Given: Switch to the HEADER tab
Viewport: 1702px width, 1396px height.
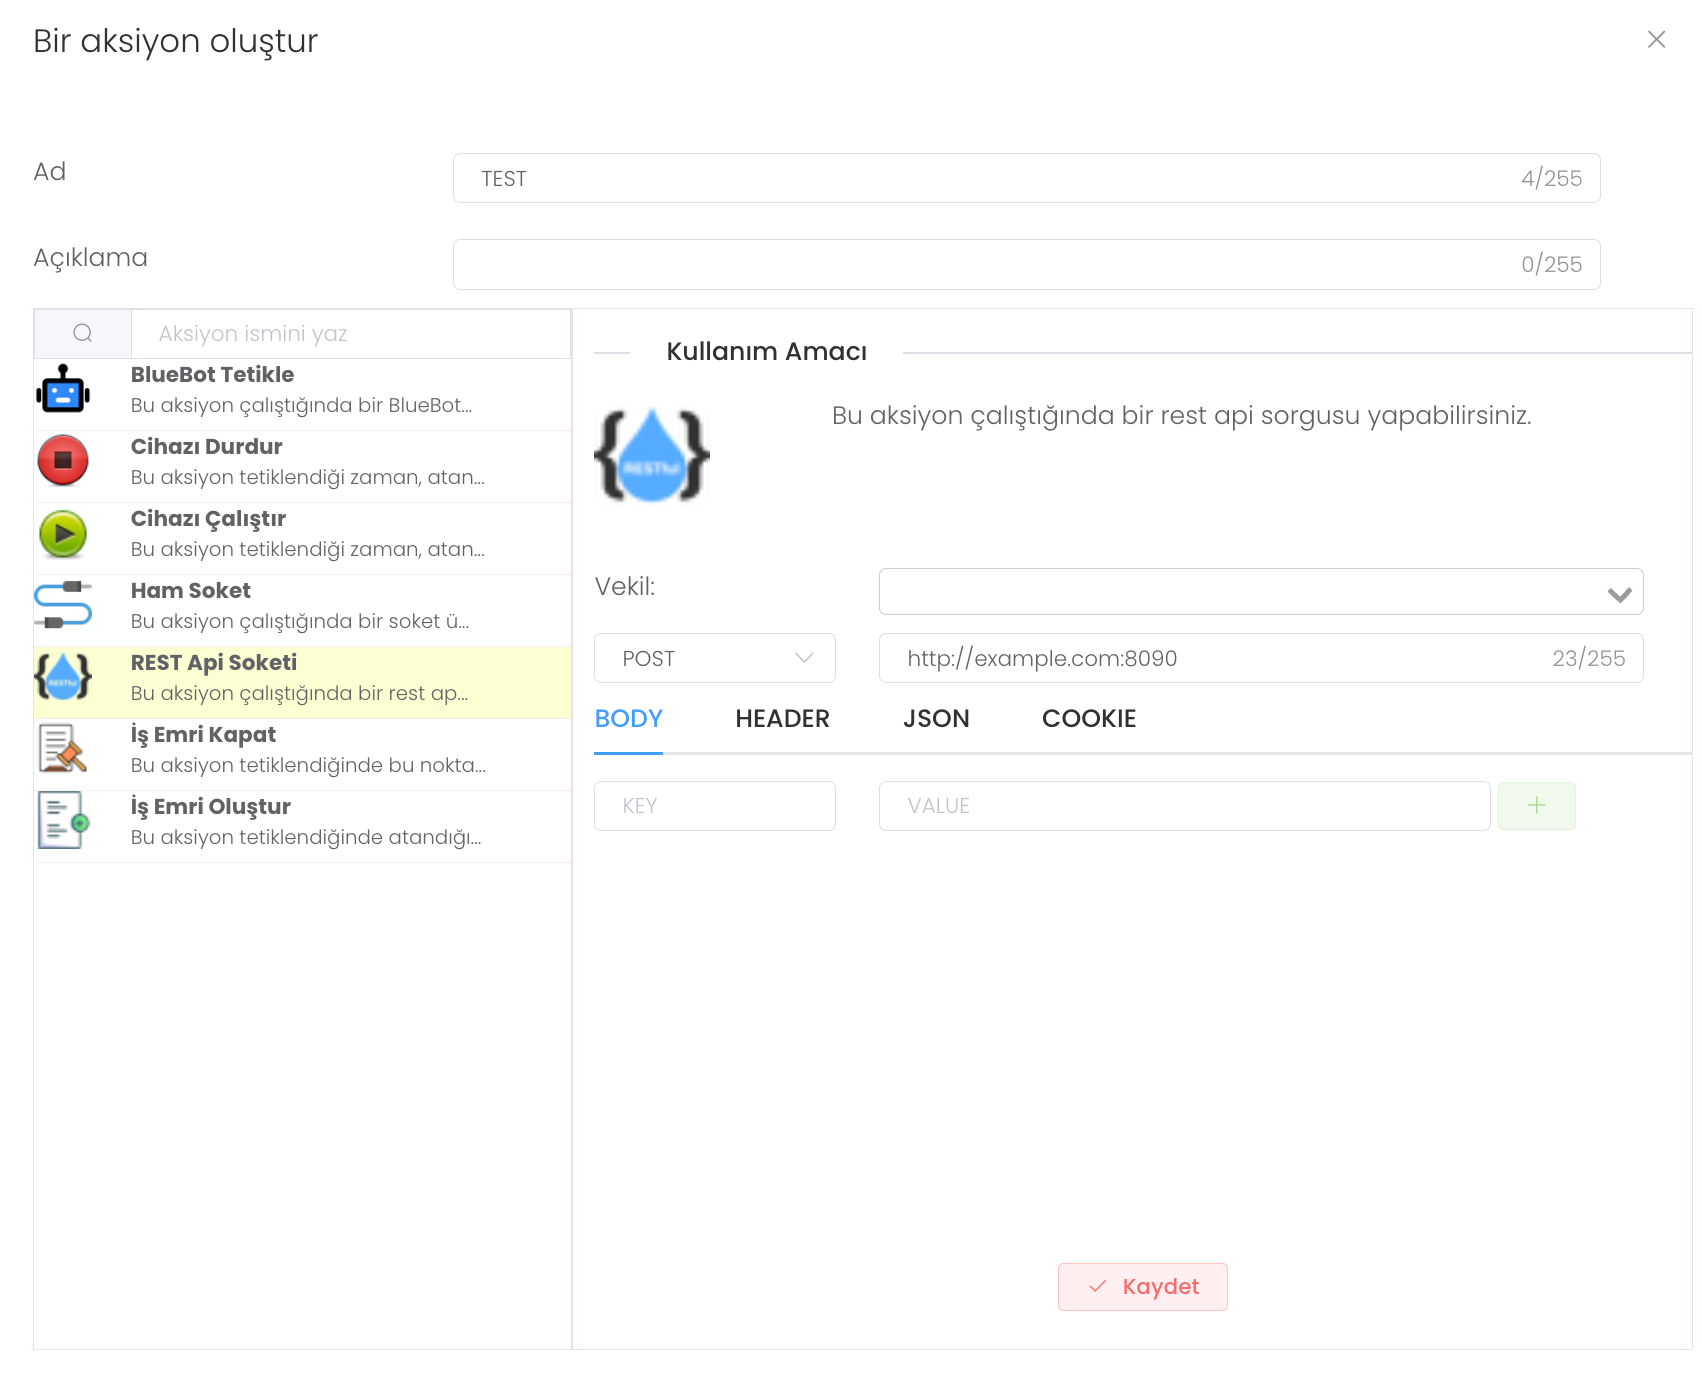Looking at the screenshot, I should [x=782, y=719].
